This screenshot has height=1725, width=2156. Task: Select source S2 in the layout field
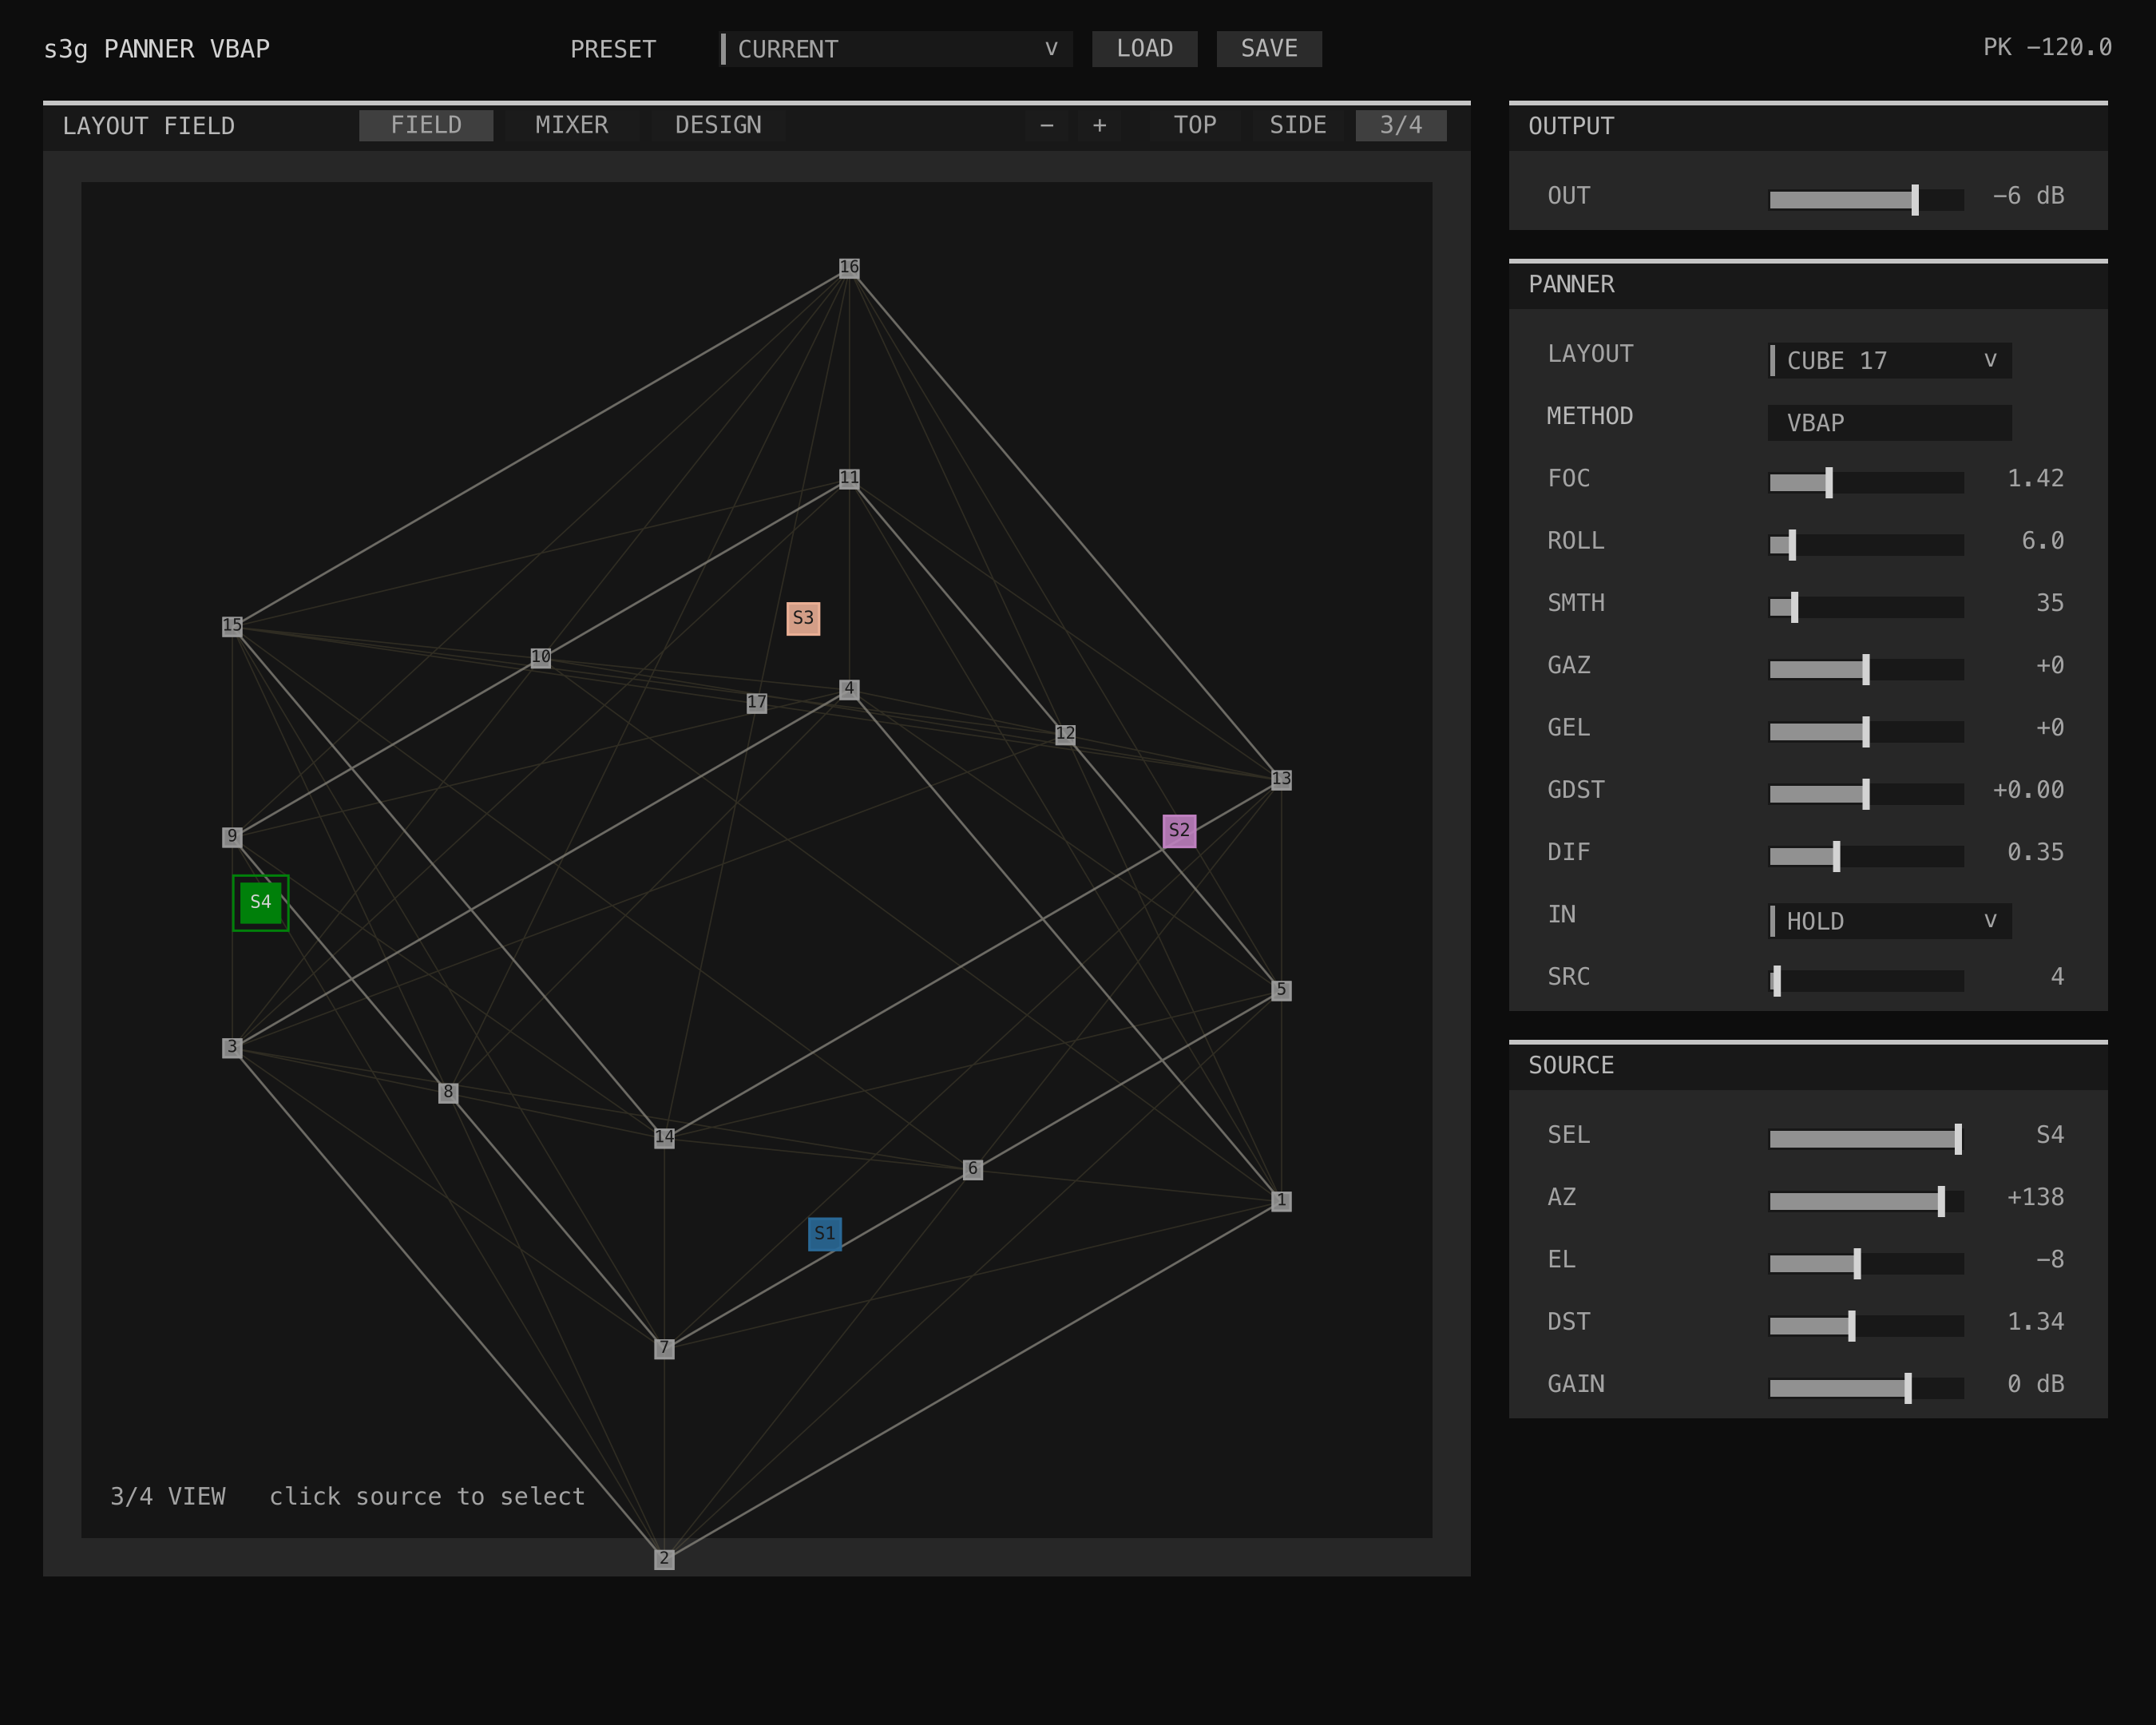click(1179, 830)
